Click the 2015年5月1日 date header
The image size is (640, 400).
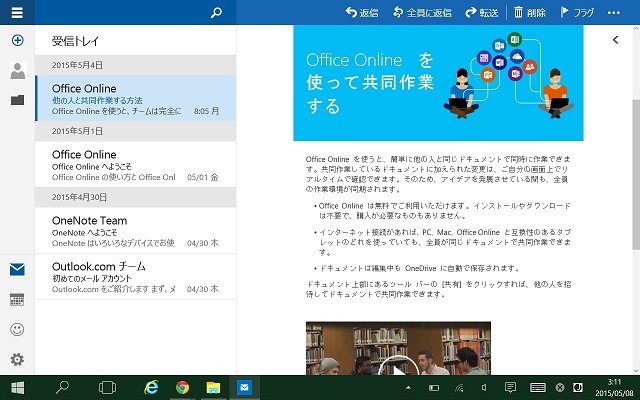(x=136, y=131)
